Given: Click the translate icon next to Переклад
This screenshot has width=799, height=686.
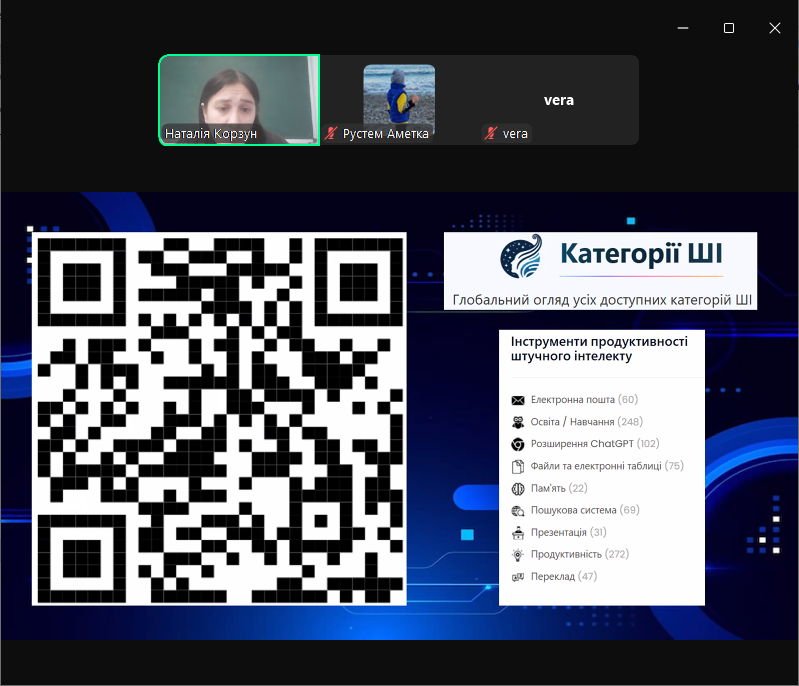Looking at the screenshot, I should tap(518, 577).
